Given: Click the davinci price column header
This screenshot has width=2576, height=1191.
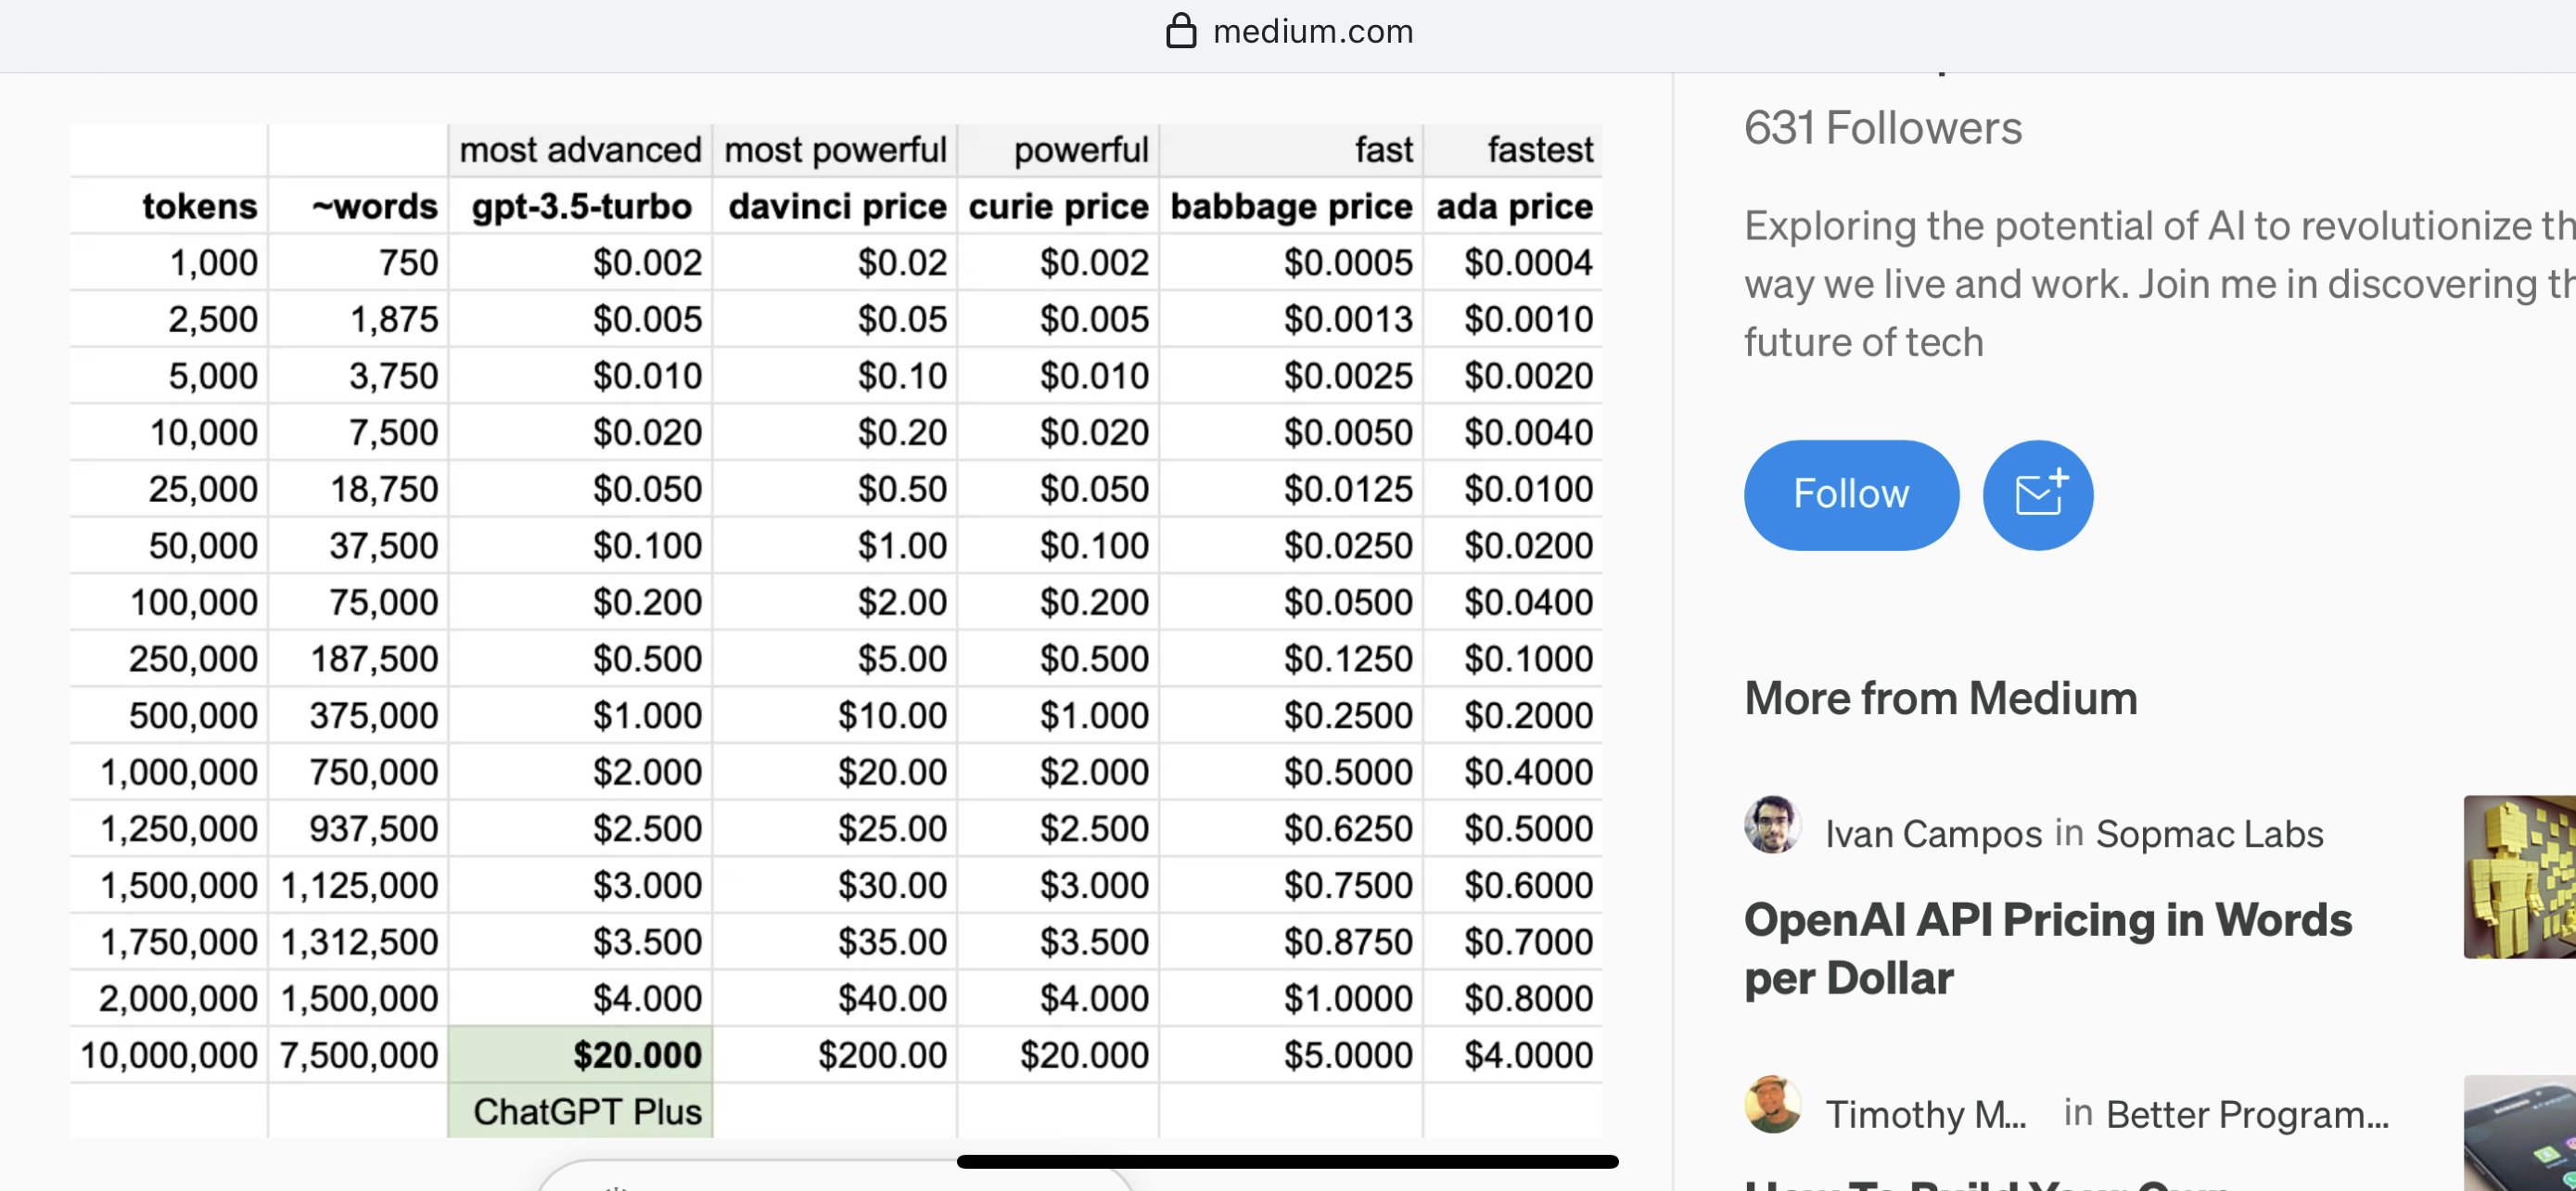Looking at the screenshot, I should pyautogui.click(x=836, y=206).
